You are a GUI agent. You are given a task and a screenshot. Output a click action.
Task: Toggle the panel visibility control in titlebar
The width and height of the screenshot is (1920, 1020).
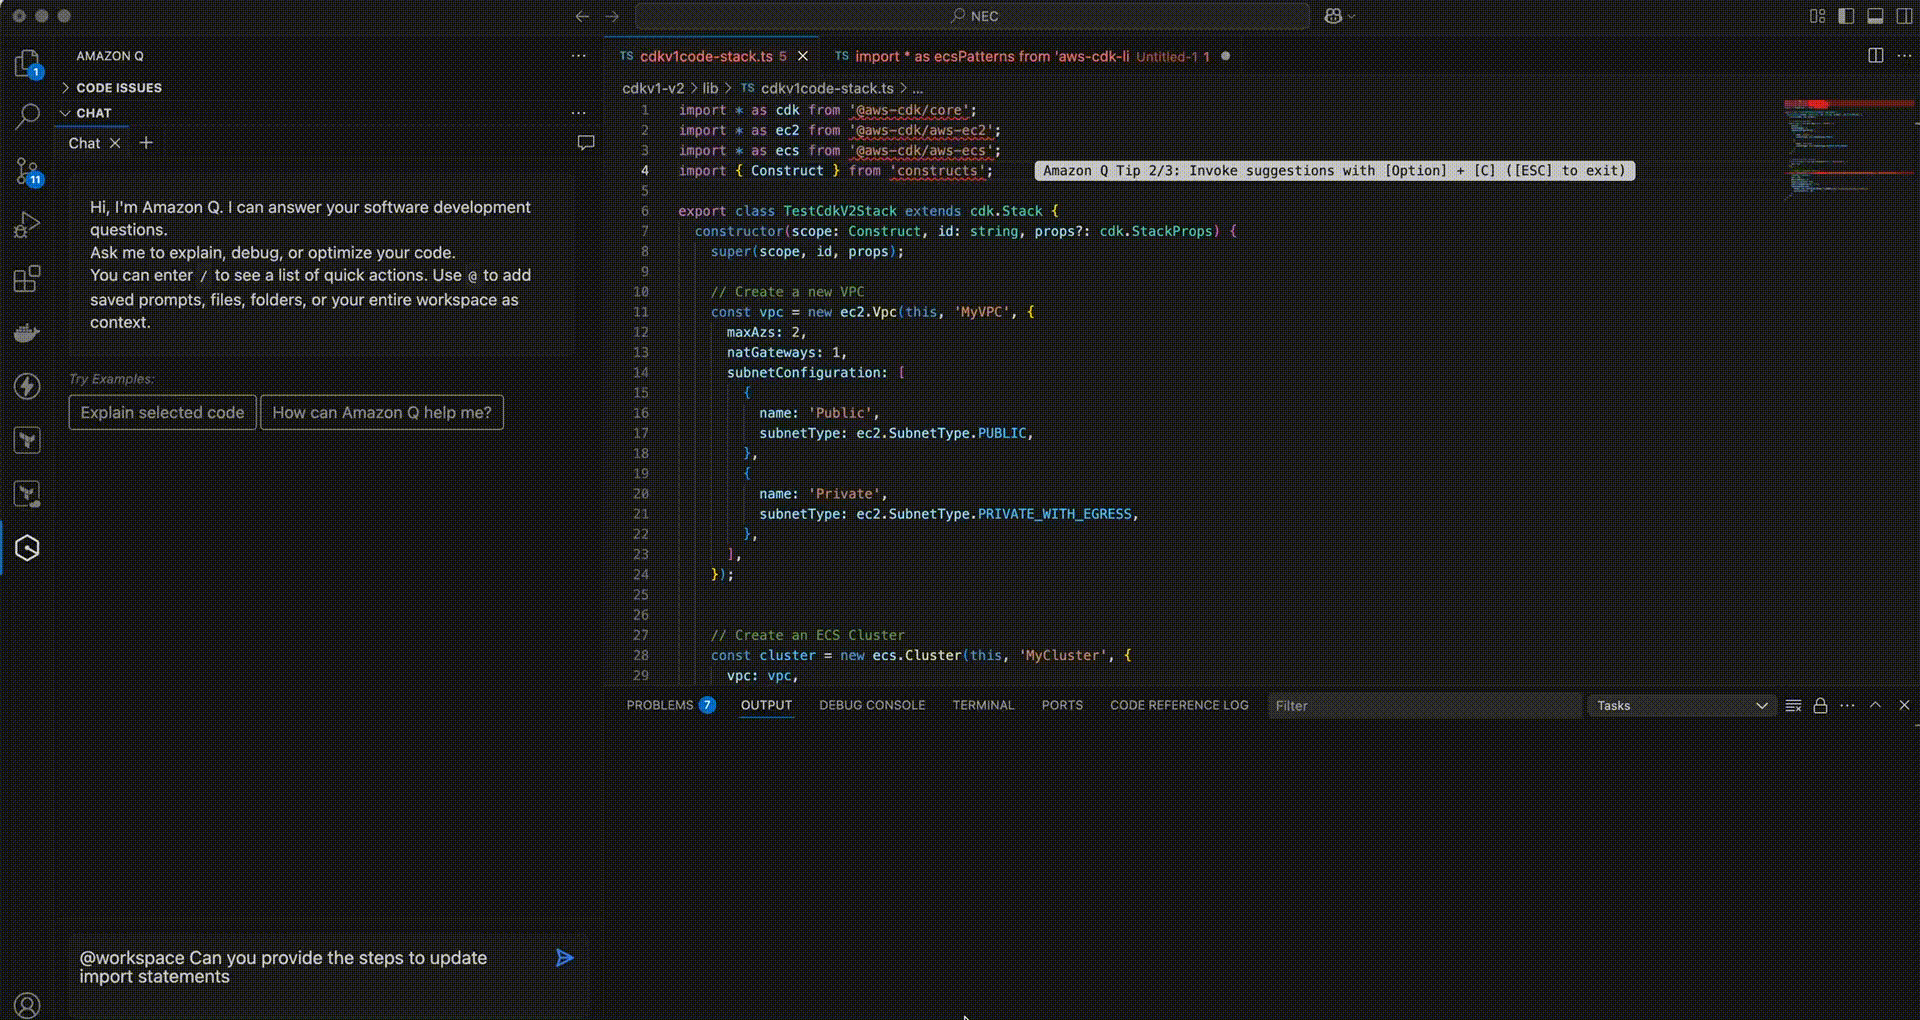[x=1874, y=16]
